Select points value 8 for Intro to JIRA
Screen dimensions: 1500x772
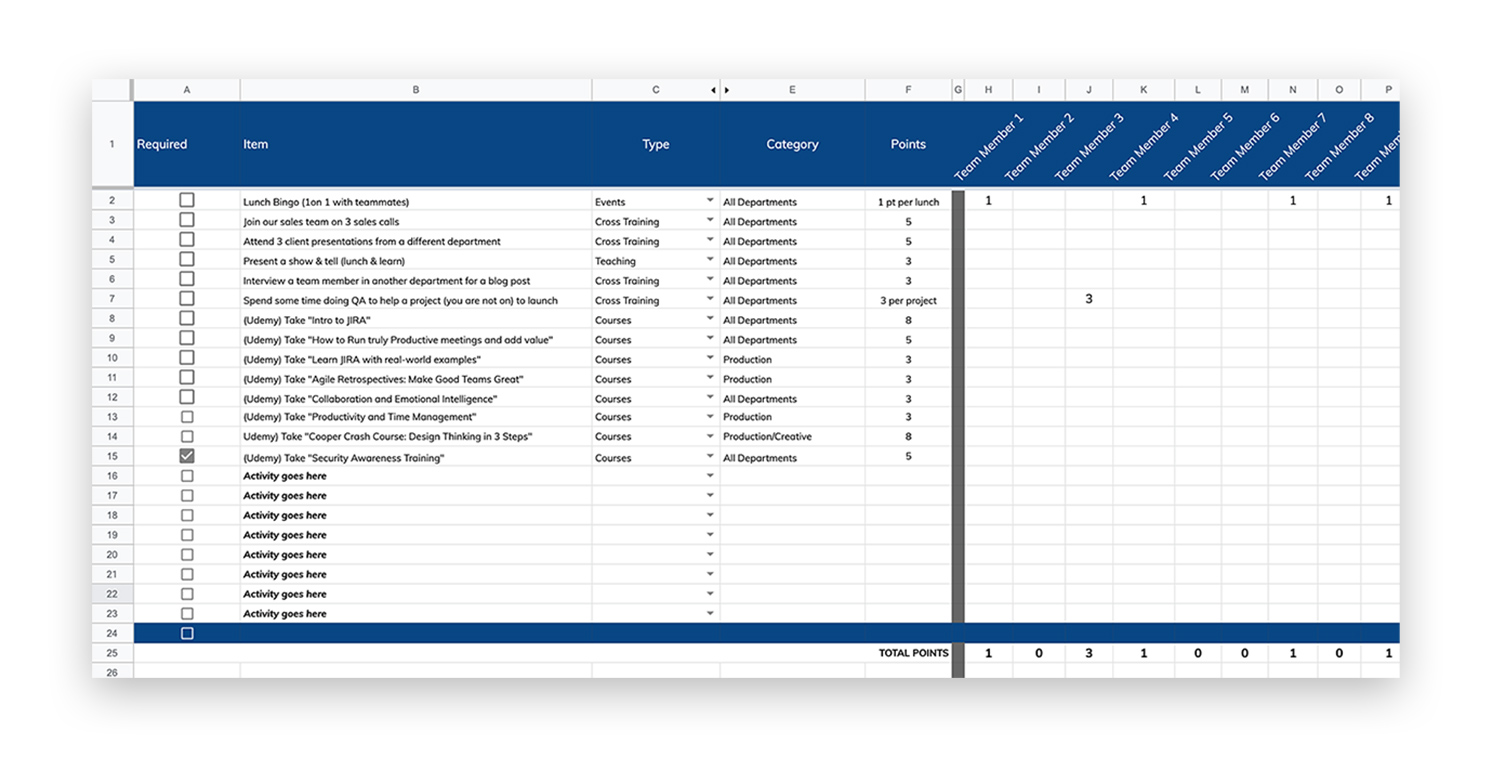point(908,320)
